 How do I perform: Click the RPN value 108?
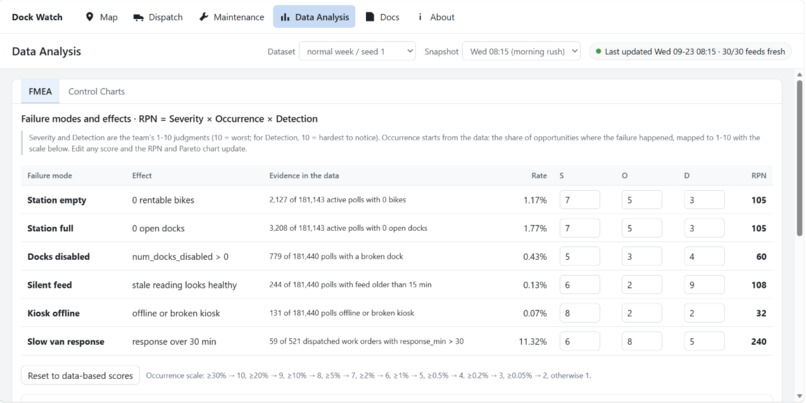(758, 285)
